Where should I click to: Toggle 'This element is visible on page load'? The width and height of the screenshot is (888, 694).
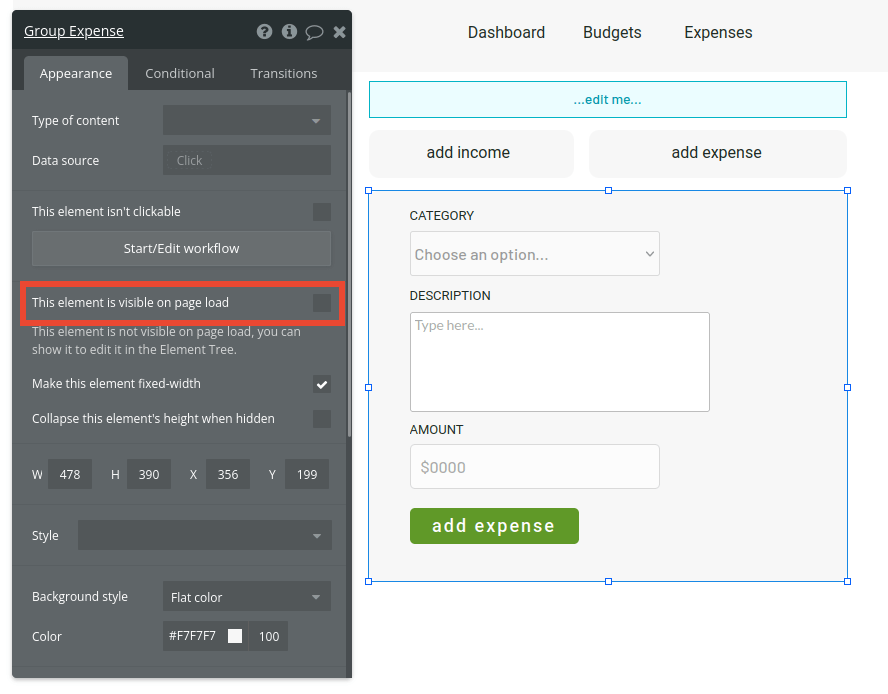pos(322,303)
